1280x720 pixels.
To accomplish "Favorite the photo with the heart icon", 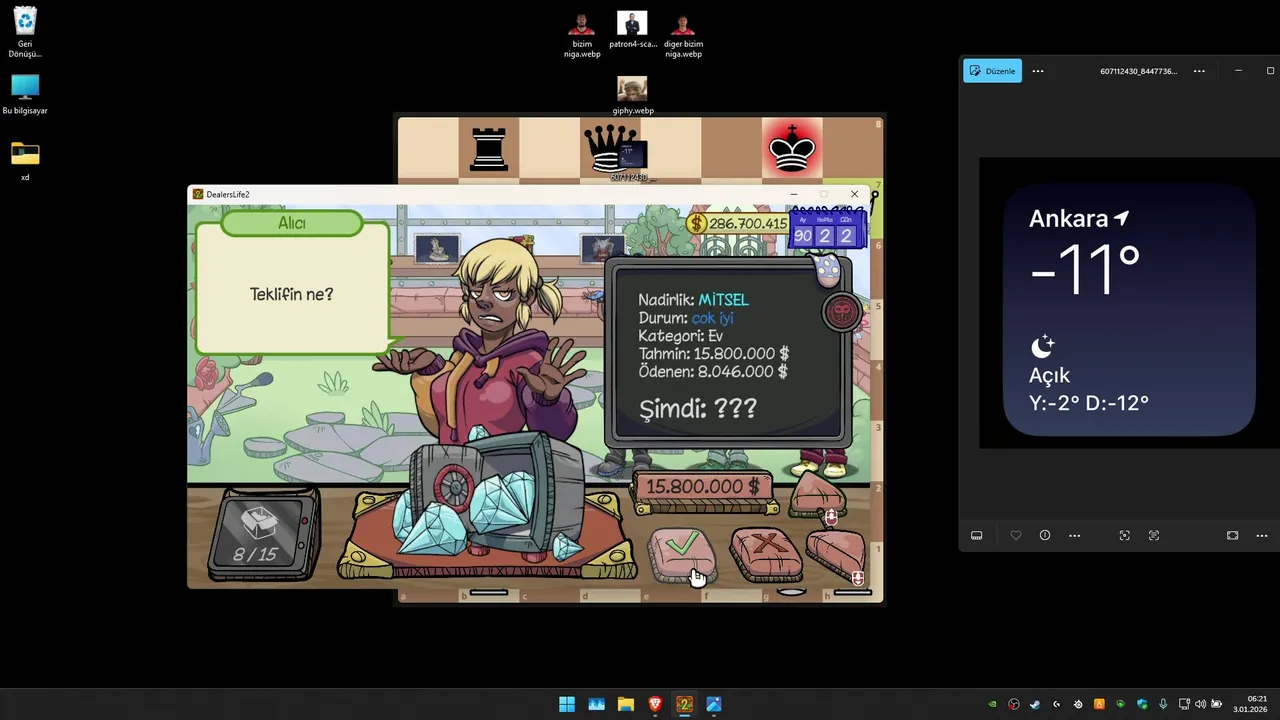I will (x=1016, y=535).
